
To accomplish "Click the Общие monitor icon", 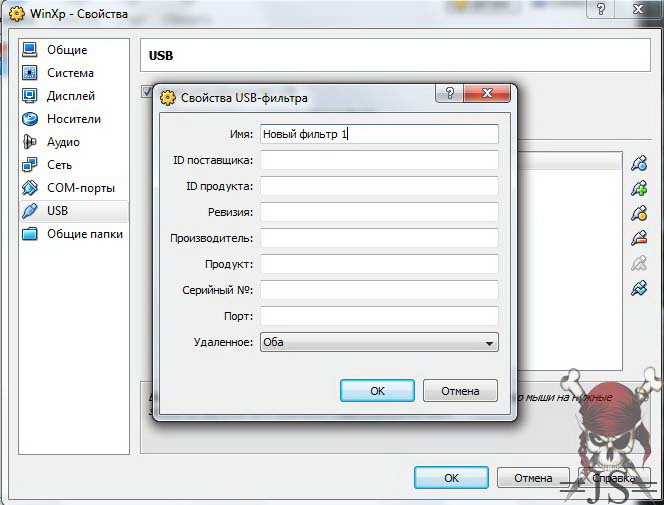I will tap(30, 50).
